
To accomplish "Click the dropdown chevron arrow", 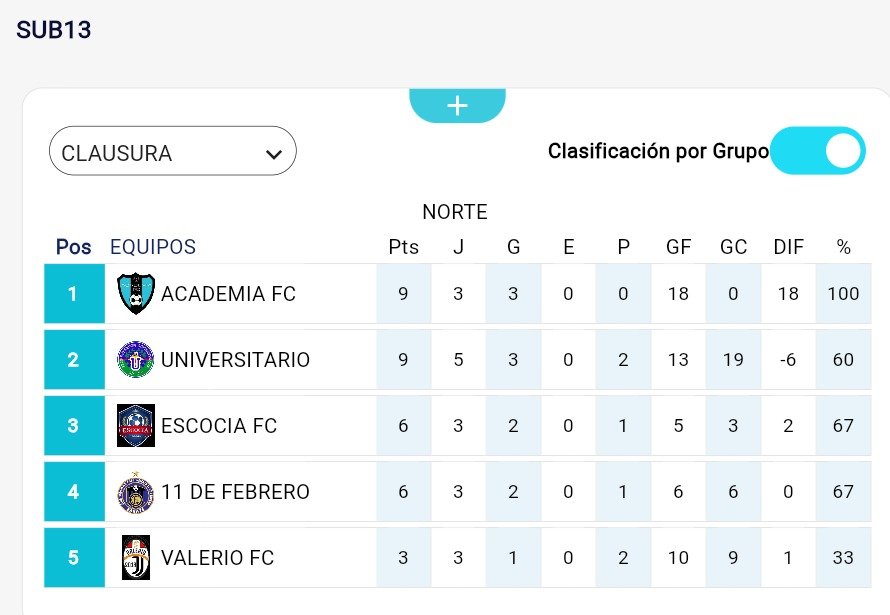I will (272, 154).
